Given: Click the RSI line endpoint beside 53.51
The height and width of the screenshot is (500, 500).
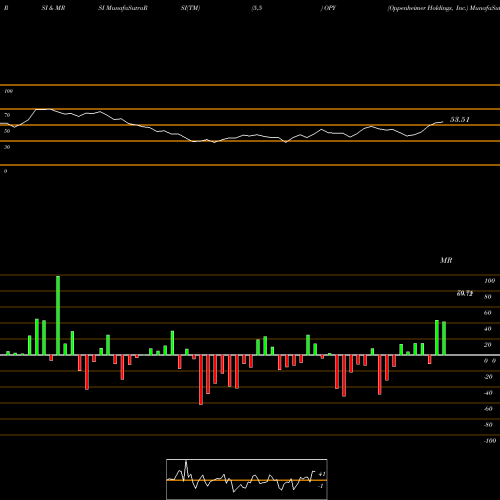Looking at the screenshot, I should tap(443, 122).
